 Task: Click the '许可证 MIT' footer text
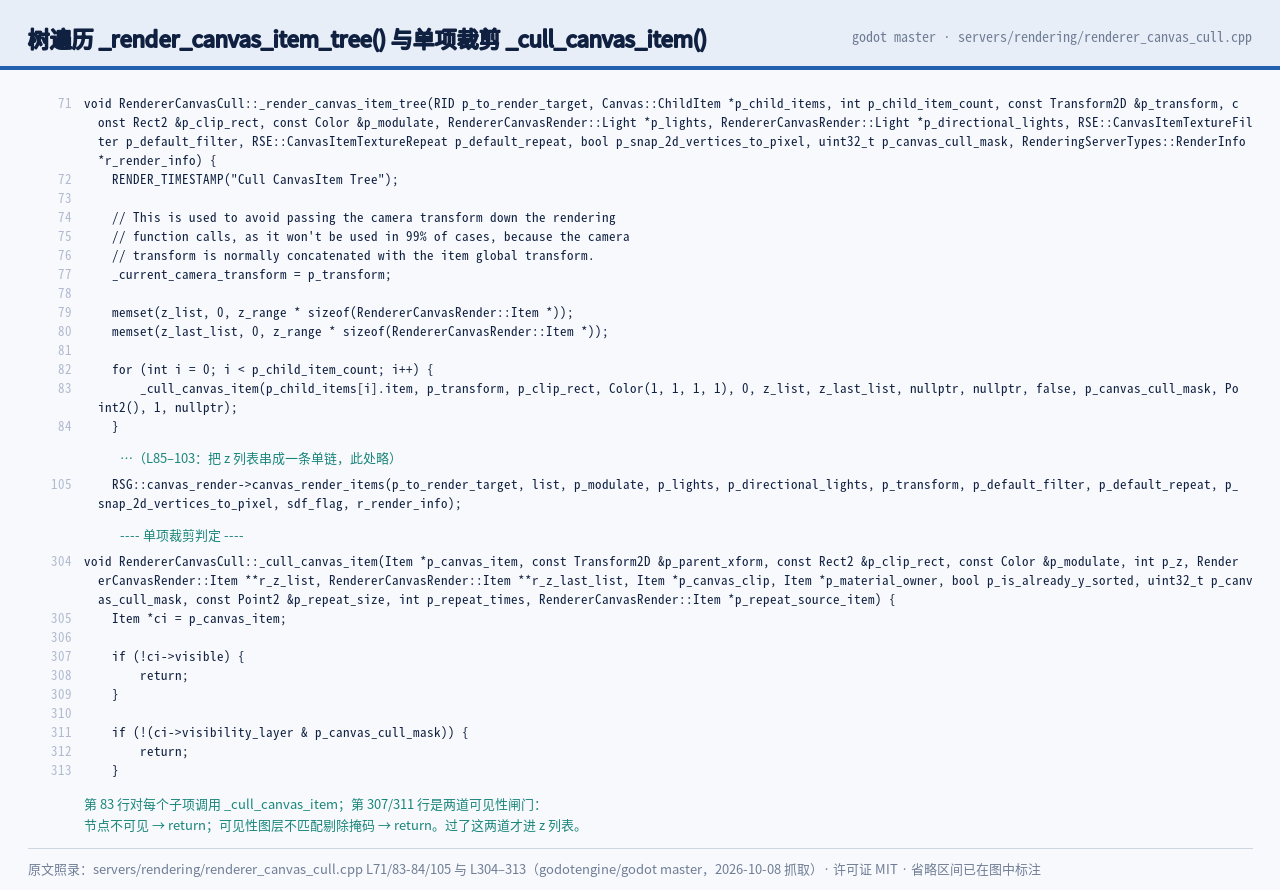(865, 870)
